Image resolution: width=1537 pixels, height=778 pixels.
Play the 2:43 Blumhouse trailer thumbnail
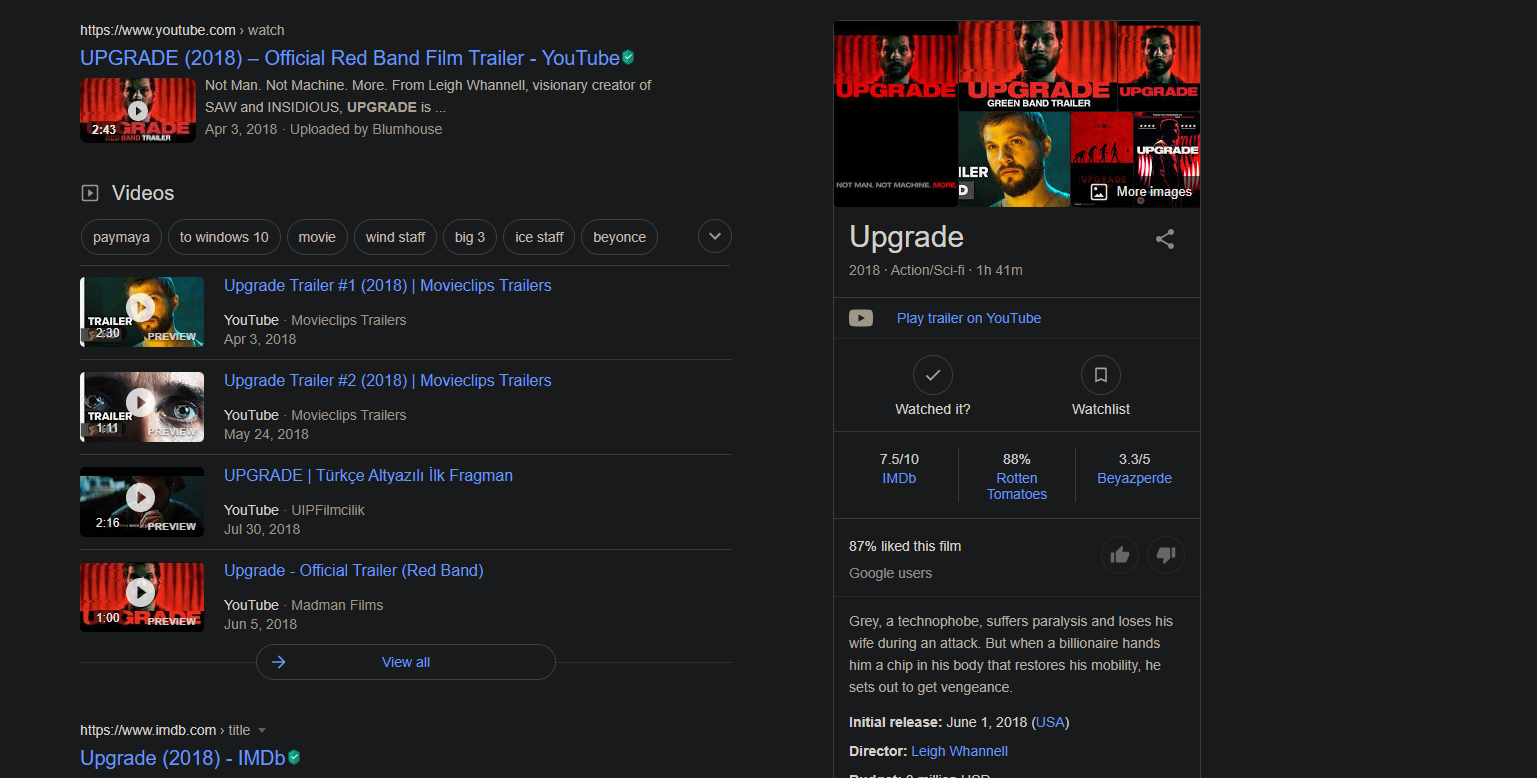138,110
